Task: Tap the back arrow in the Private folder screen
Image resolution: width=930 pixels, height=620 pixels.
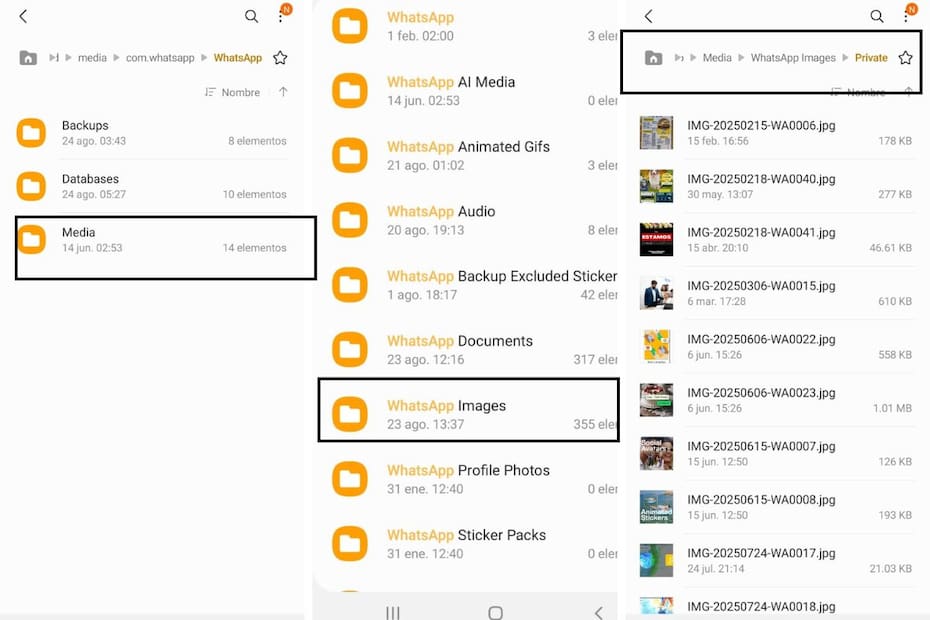Action: [648, 16]
